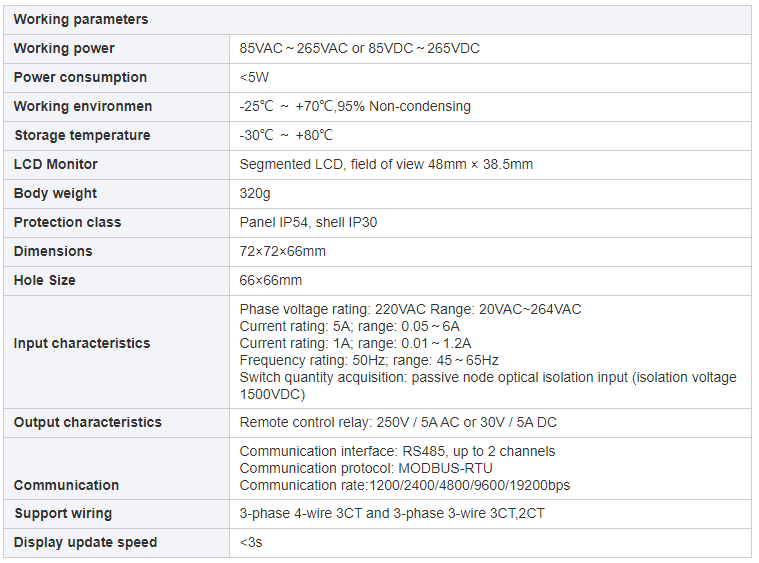Click the Display update speed <3s value

click(x=251, y=542)
